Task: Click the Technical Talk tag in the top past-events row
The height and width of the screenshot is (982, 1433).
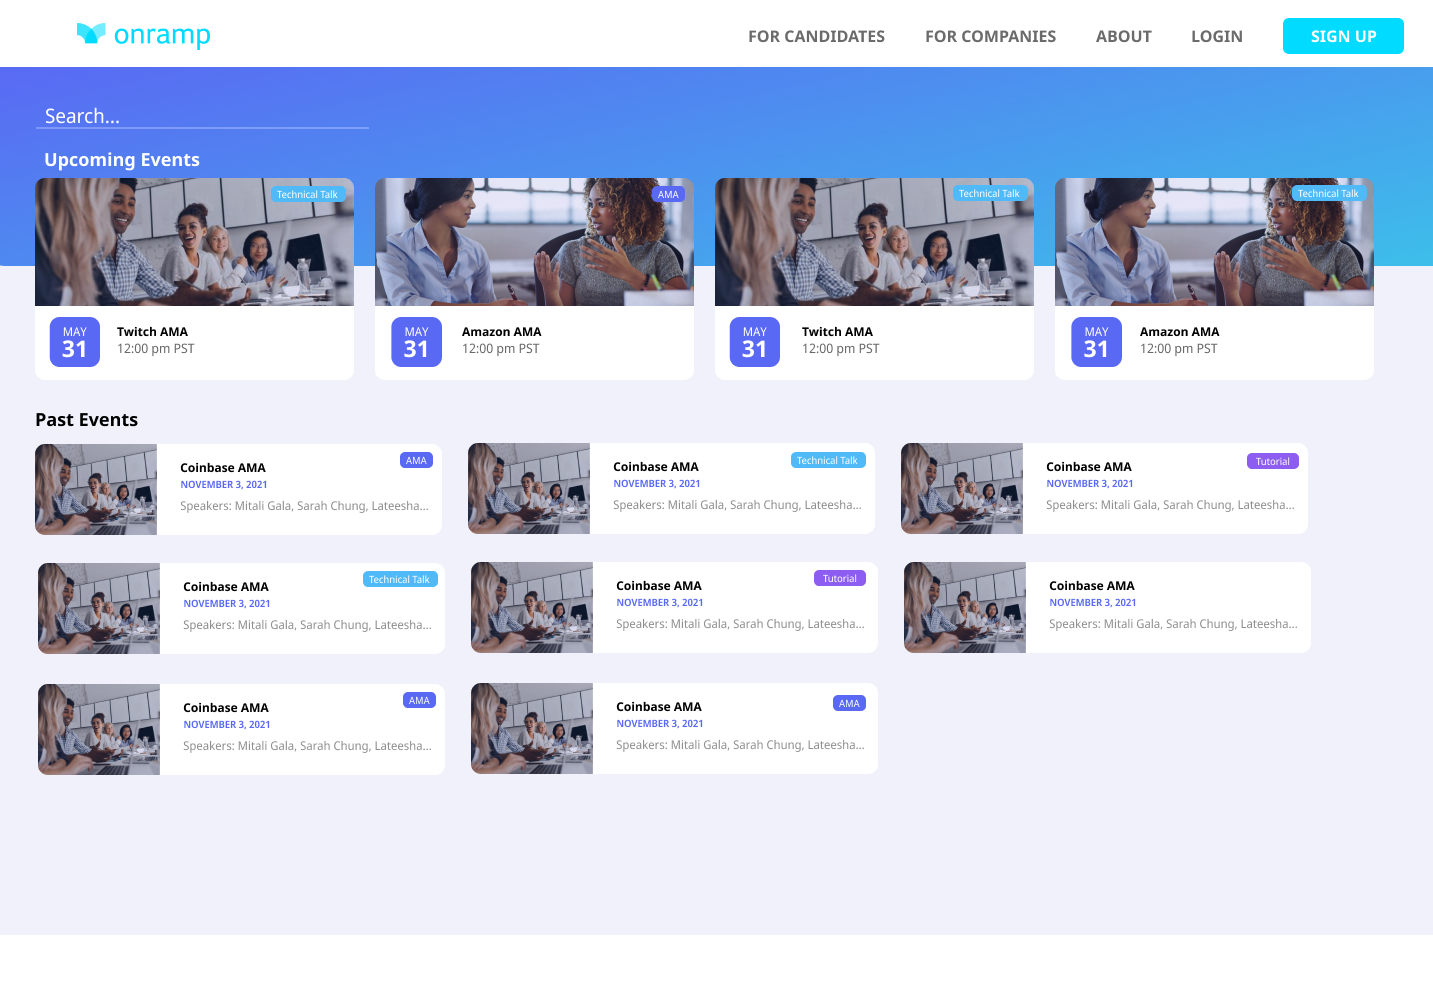Action: [x=827, y=460]
